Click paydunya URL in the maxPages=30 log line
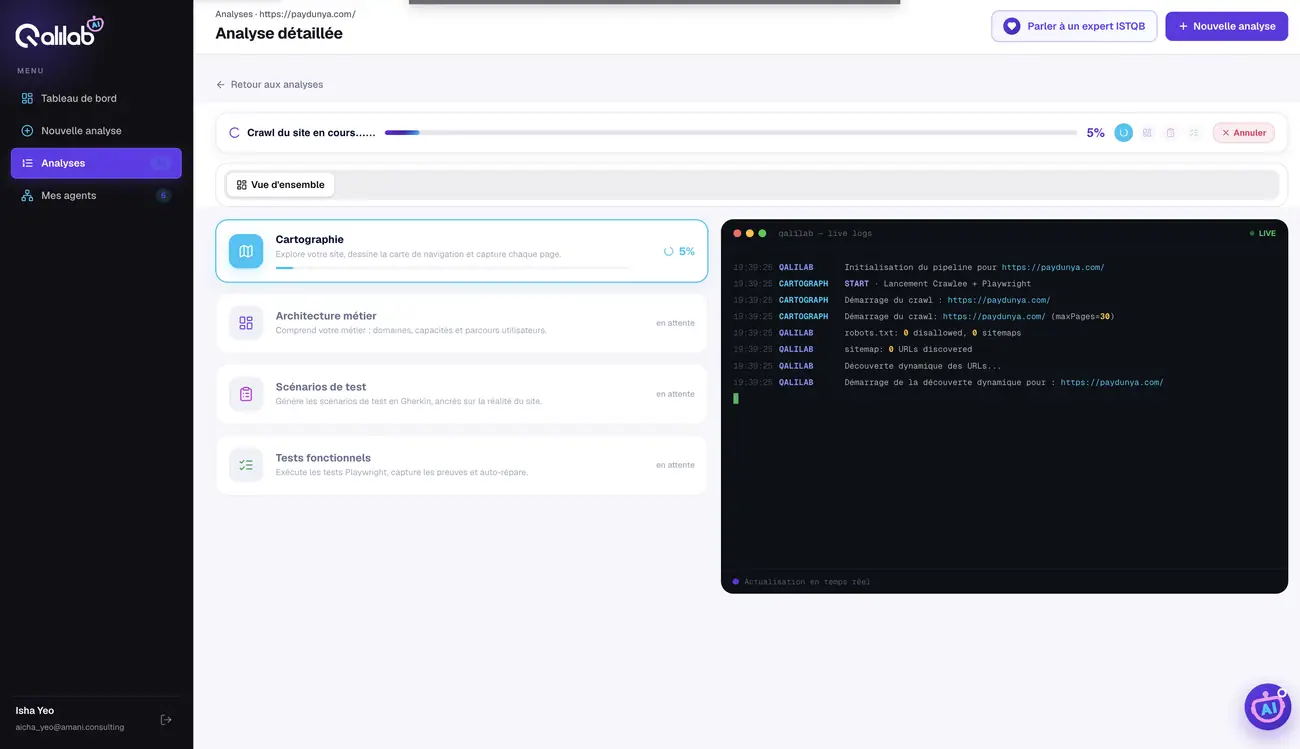Screen dimensions: 1300x749 tap(994, 316)
